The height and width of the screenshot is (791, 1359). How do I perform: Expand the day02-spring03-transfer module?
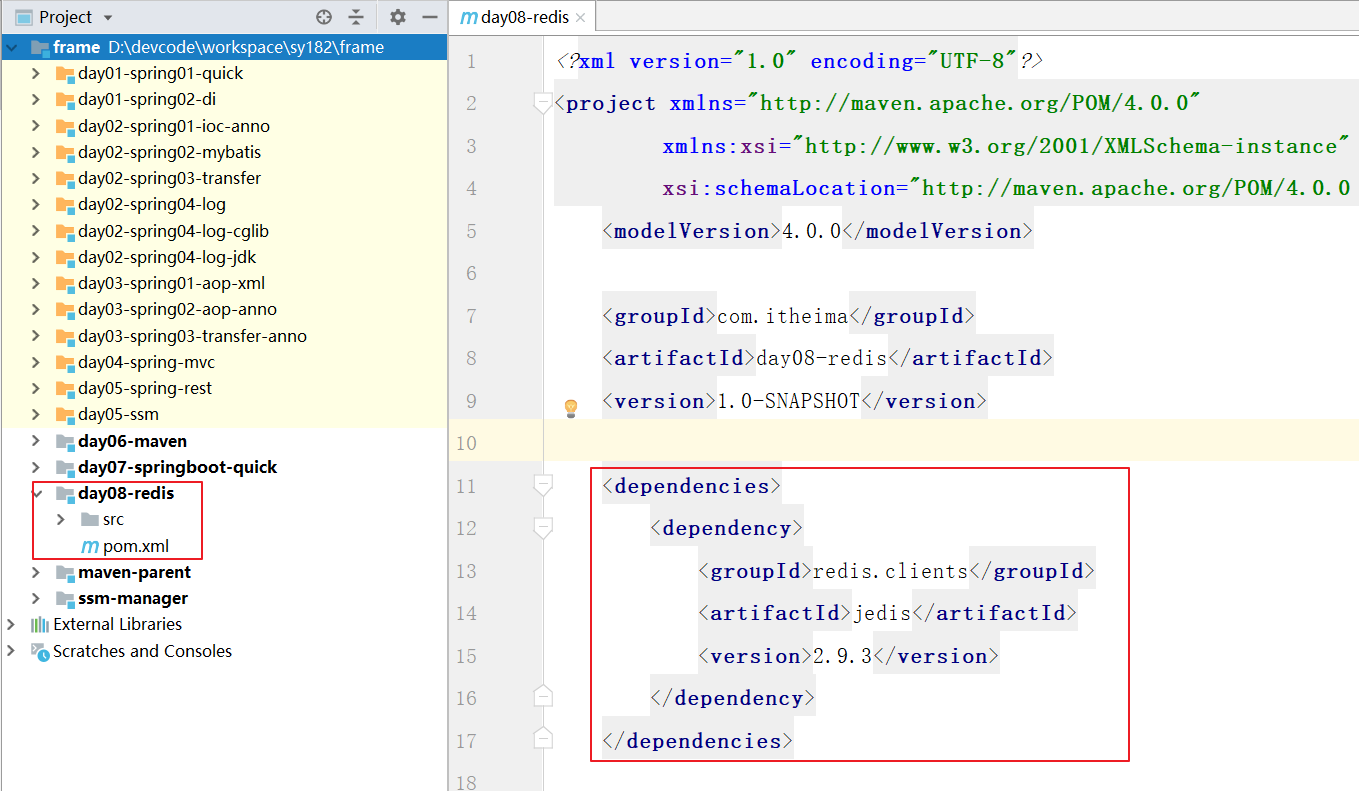pos(36,178)
